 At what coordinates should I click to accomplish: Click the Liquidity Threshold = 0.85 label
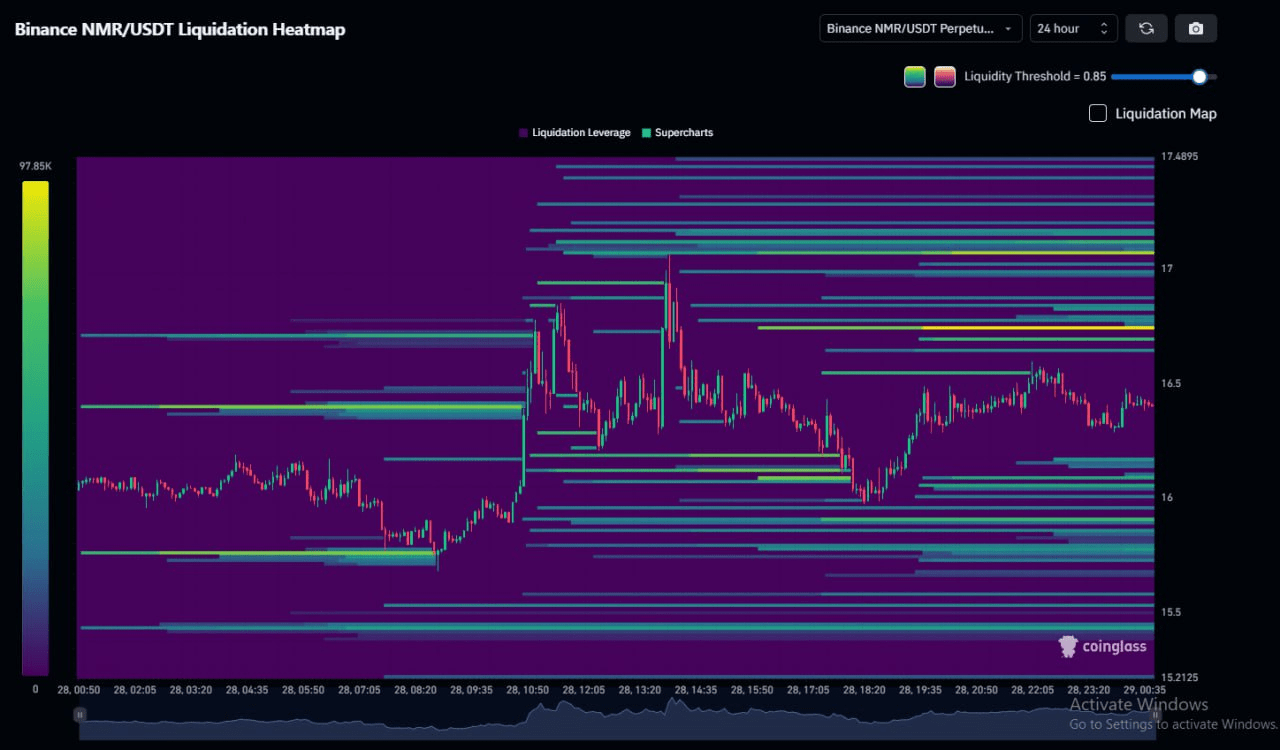(1035, 77)
